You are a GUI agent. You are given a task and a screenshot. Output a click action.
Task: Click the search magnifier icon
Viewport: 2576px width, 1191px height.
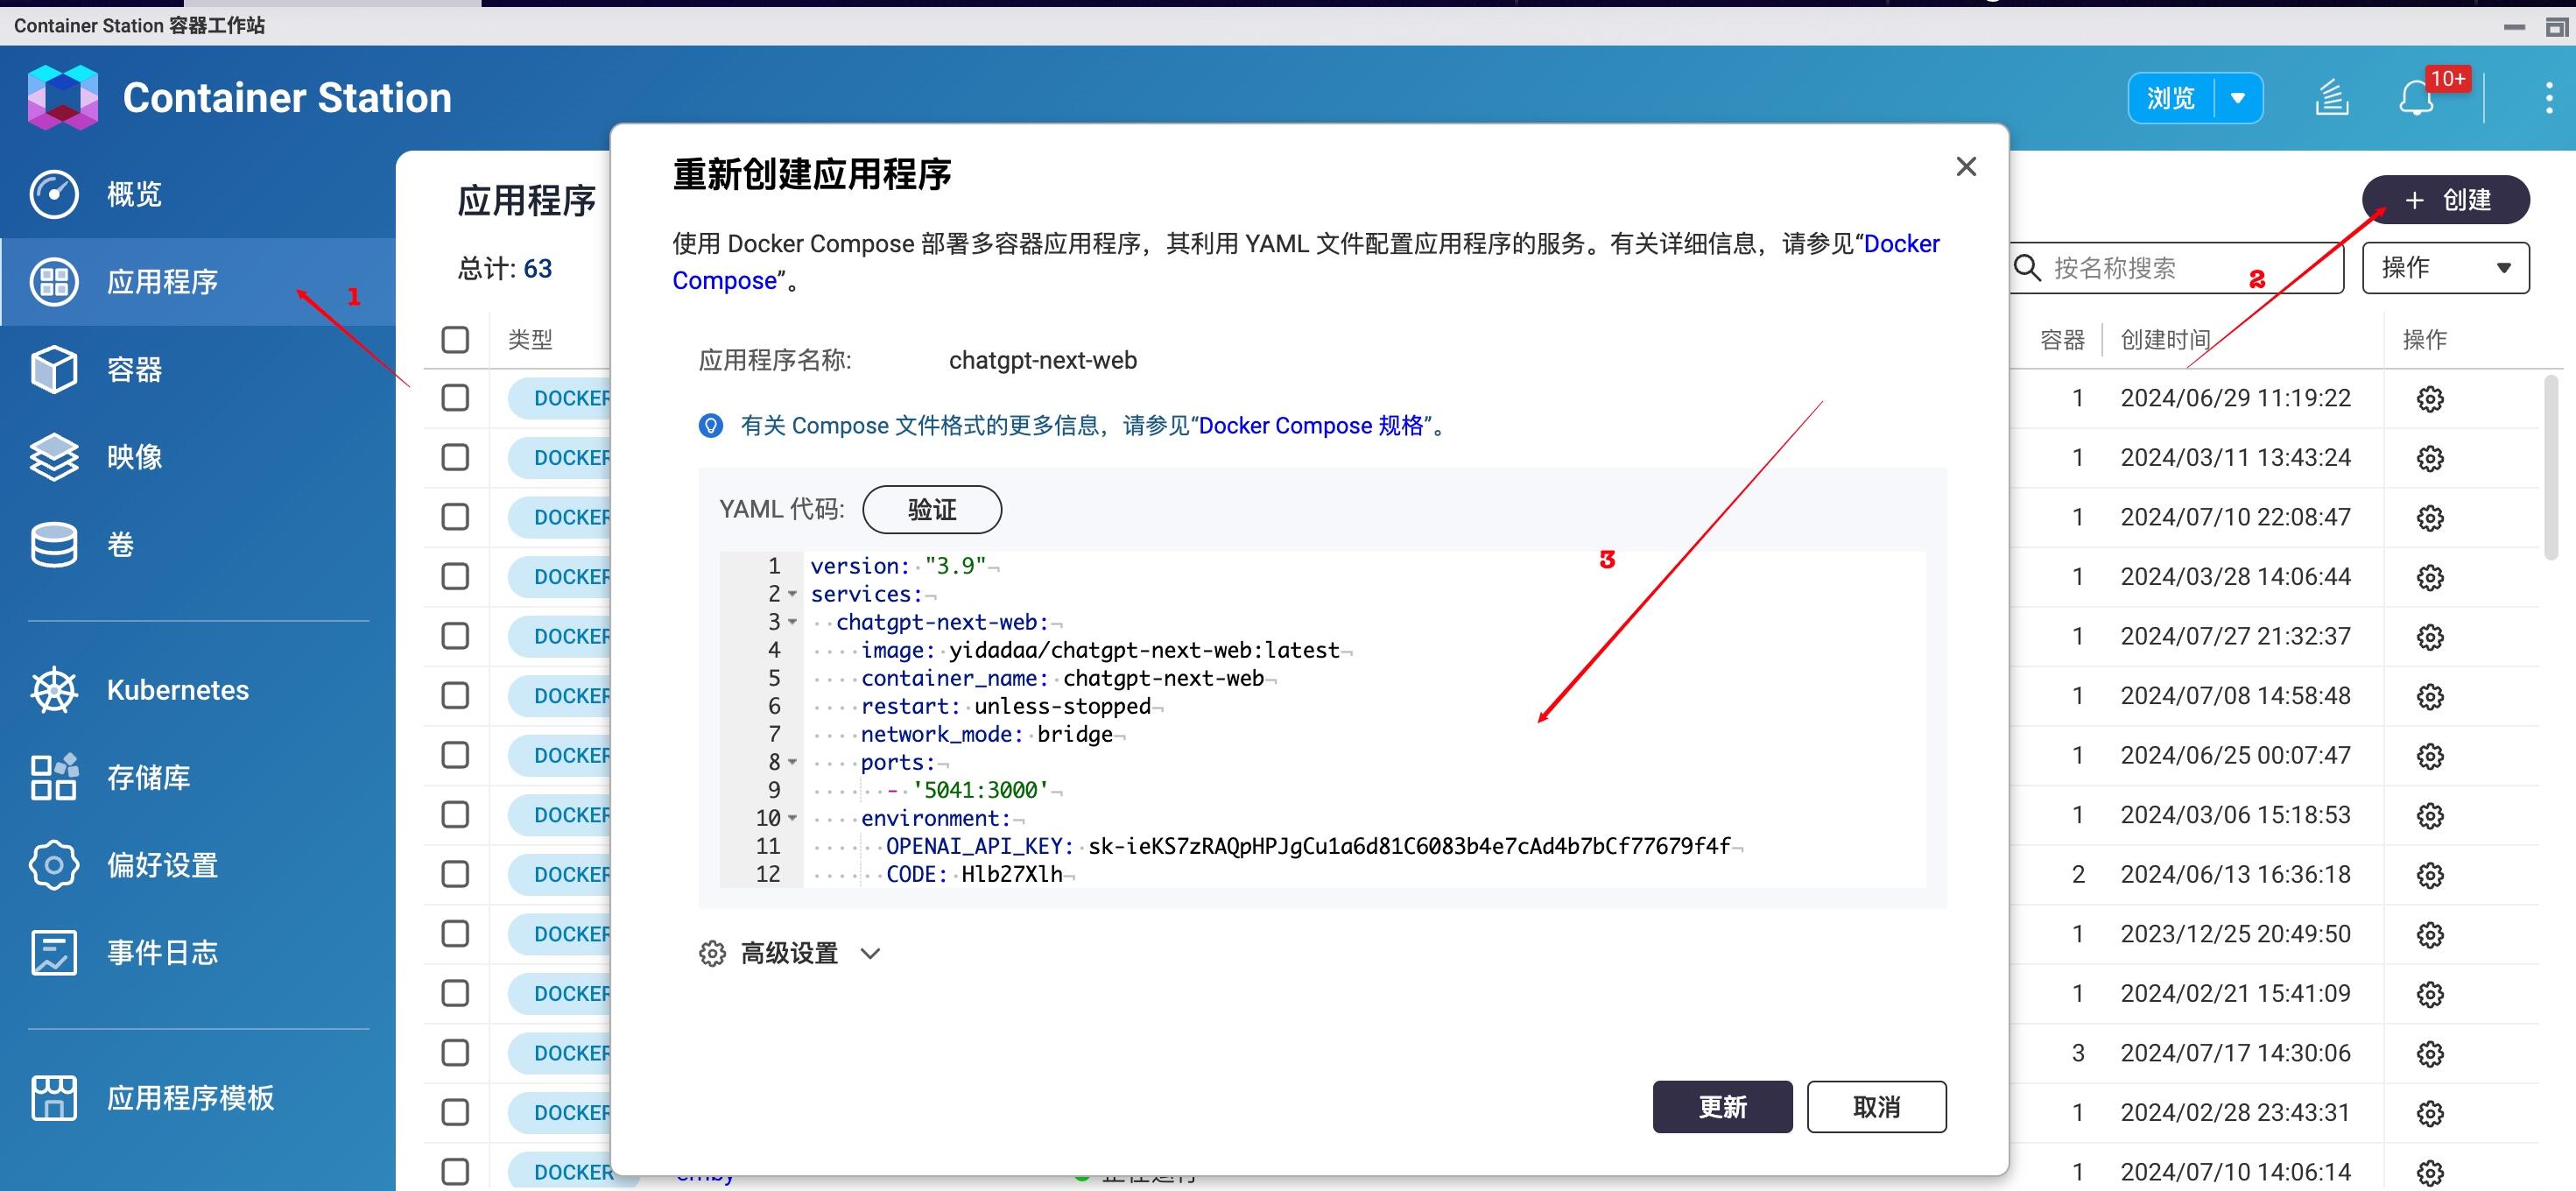(2027, 268)
